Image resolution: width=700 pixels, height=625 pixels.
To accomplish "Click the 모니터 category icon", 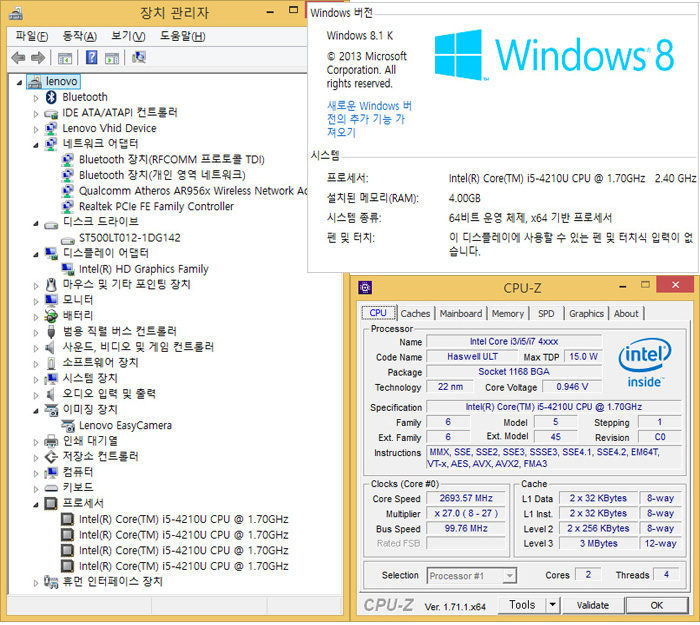I will point(51,300).
